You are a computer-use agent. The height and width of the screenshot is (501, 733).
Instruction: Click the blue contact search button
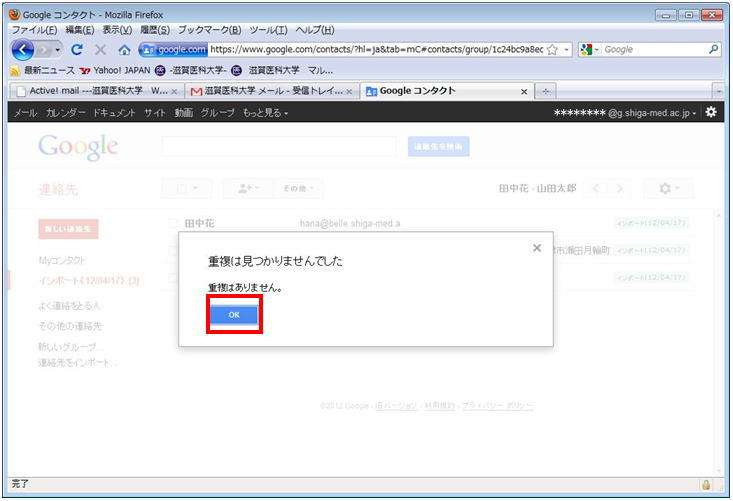pyautogui.click(x=438, y=146)
